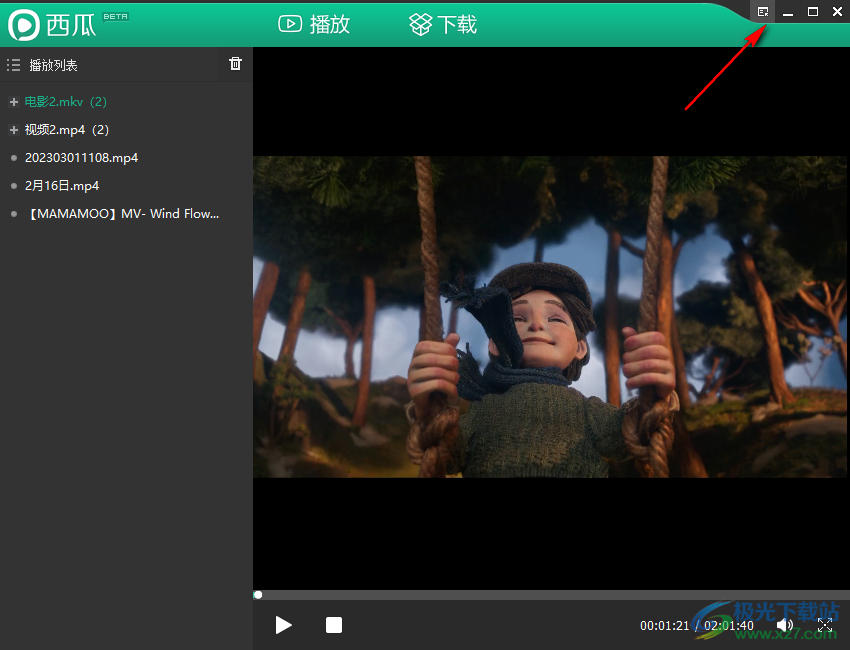Click the progress bar position handle
This screenshot has width=850, height=650.
click(258, 595)
